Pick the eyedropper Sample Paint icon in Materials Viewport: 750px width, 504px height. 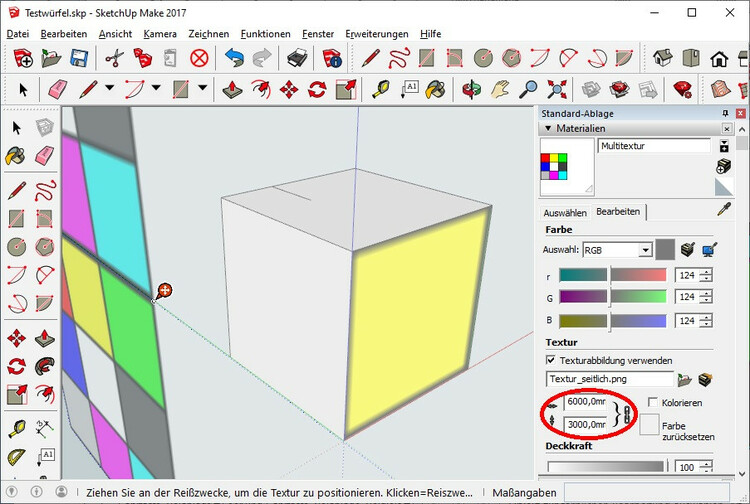coord(724,209)
